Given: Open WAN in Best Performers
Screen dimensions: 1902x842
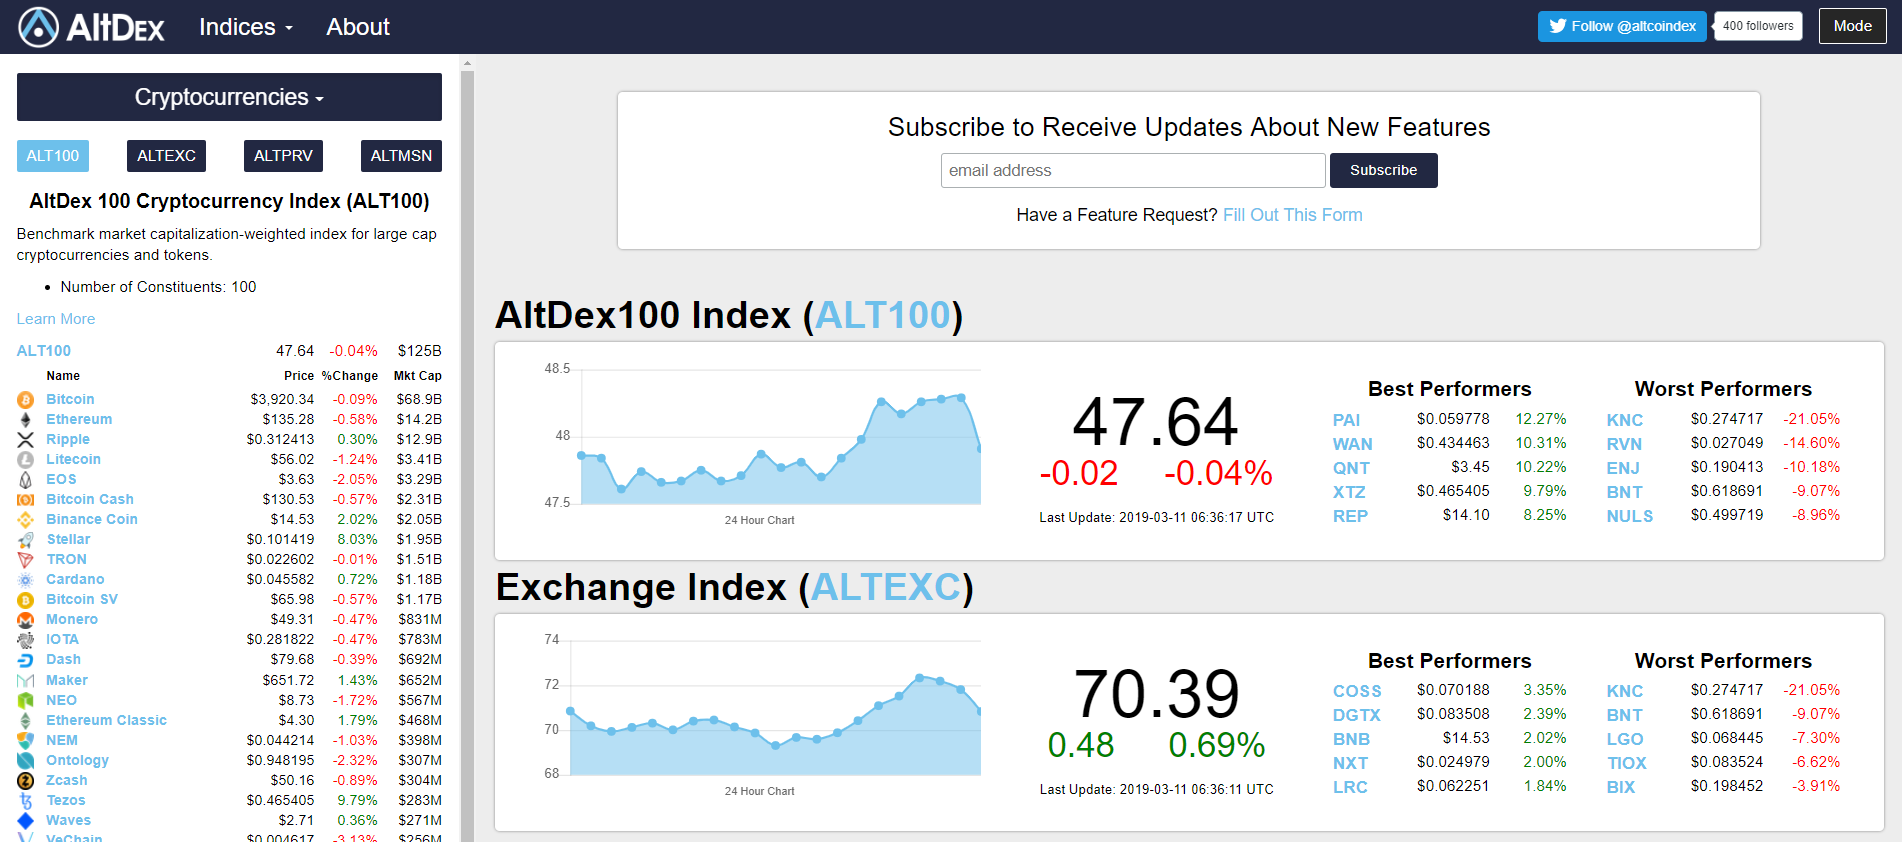Looking at the screenshot, I should click(1353, 444).
